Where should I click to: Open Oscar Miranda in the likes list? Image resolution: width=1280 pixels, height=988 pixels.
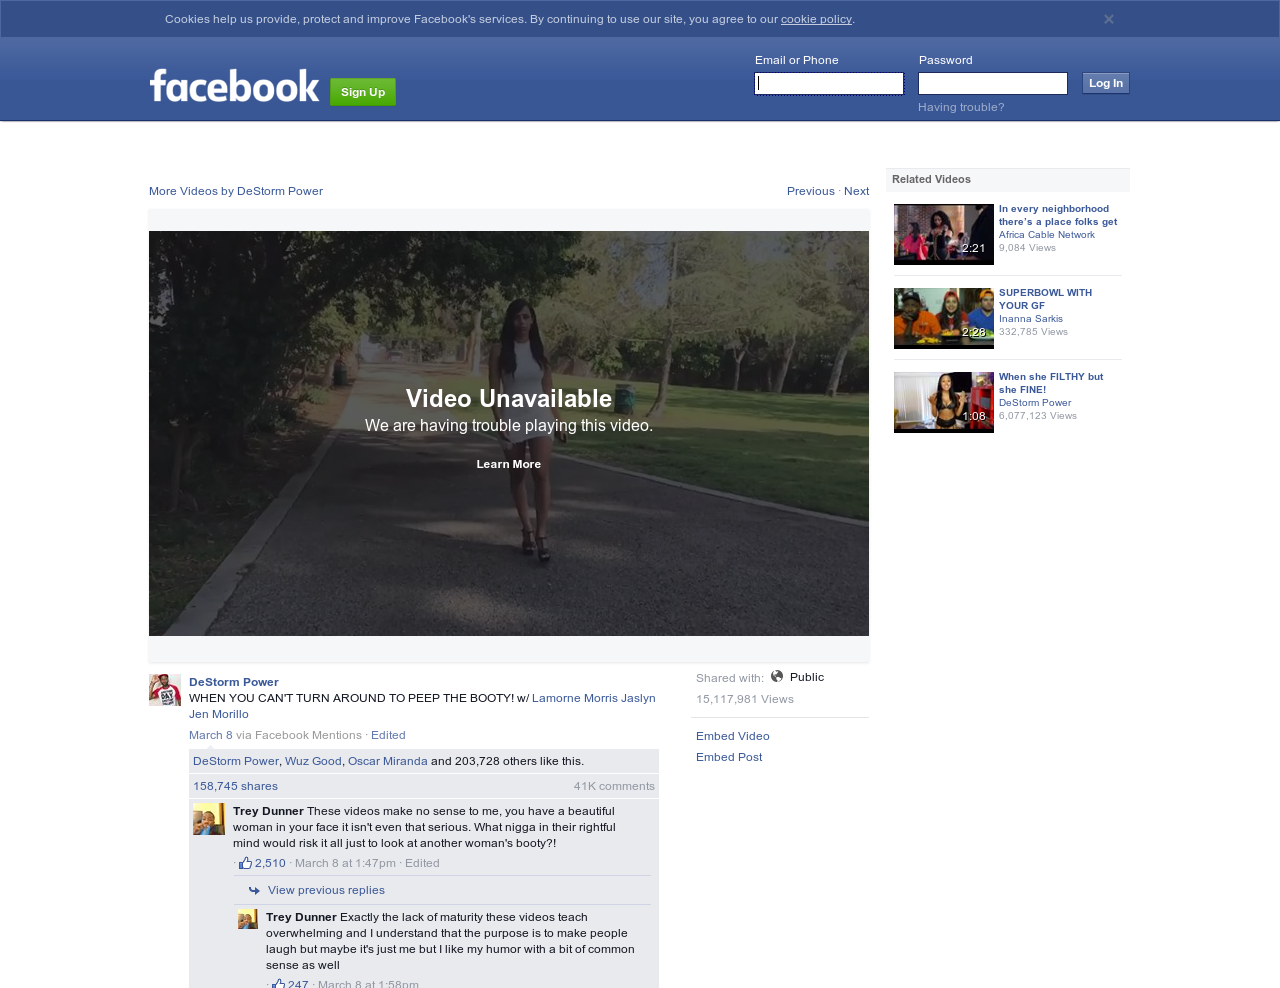388,761
